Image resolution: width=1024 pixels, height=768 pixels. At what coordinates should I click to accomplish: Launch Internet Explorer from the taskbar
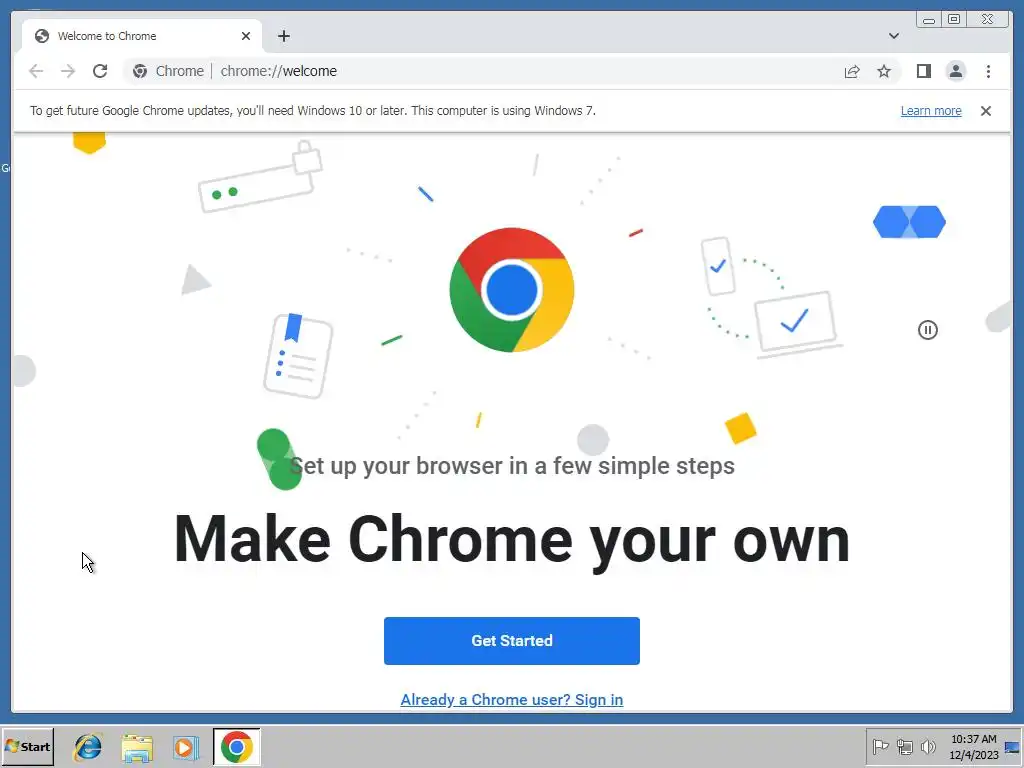tap(88, 747)
